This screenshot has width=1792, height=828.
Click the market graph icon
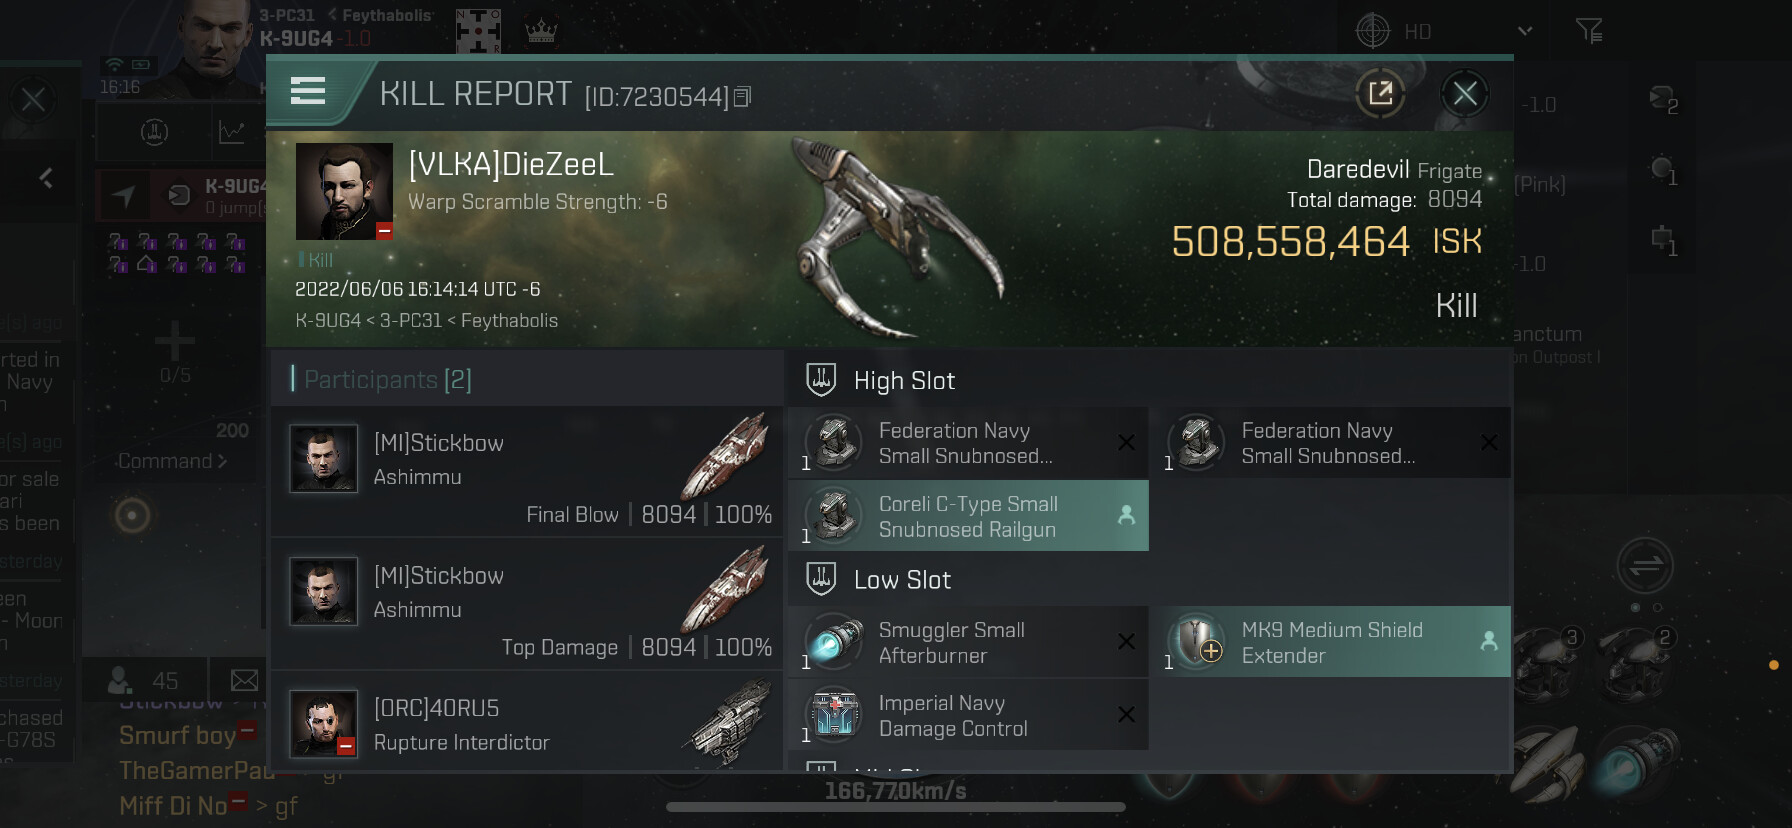[232, 132]
